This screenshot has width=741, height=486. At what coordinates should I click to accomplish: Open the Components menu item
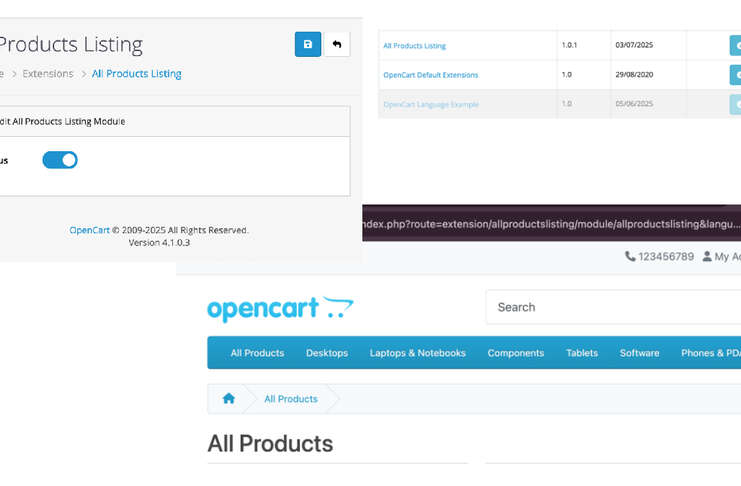click(516, 353)
